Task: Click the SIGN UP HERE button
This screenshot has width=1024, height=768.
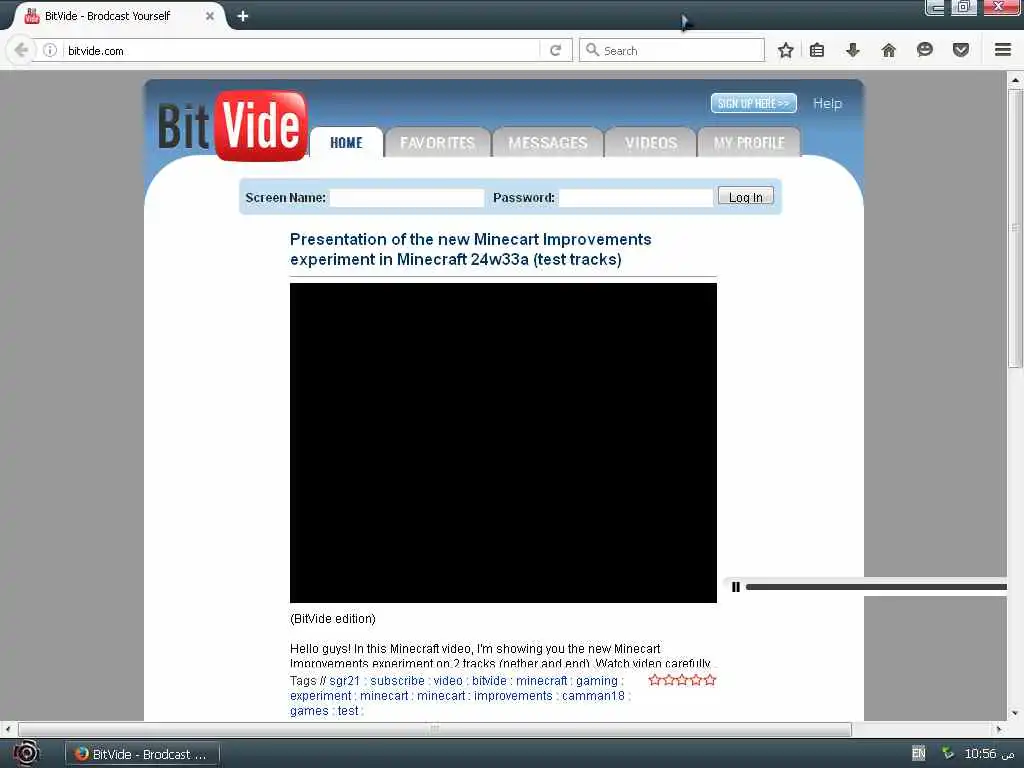Action: pyautogui.click(x=754, y=103)
